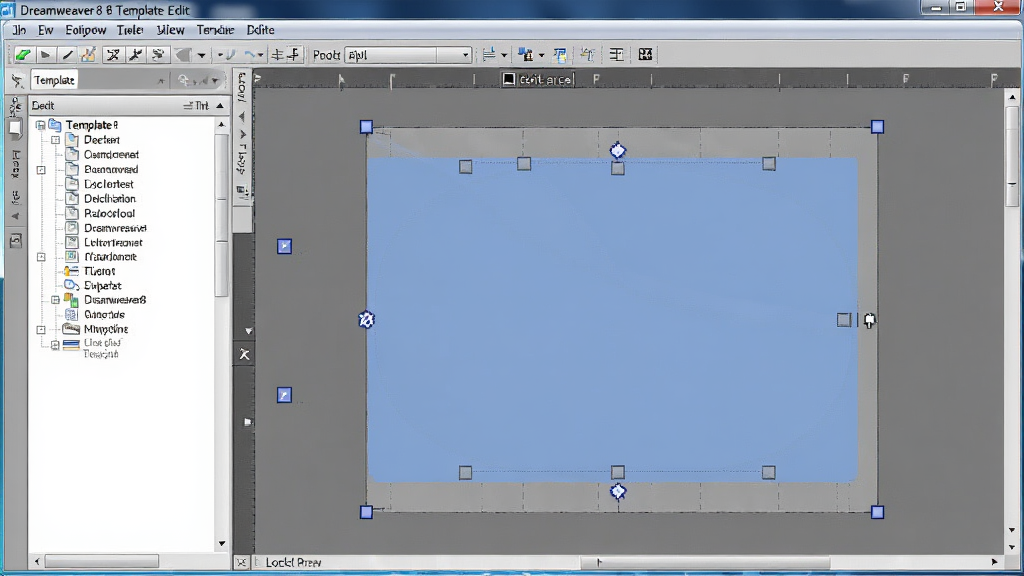Open the View menu
The width and height of the screenshot is (1024, 576).
pyautogui.click(x=170, y=30)
